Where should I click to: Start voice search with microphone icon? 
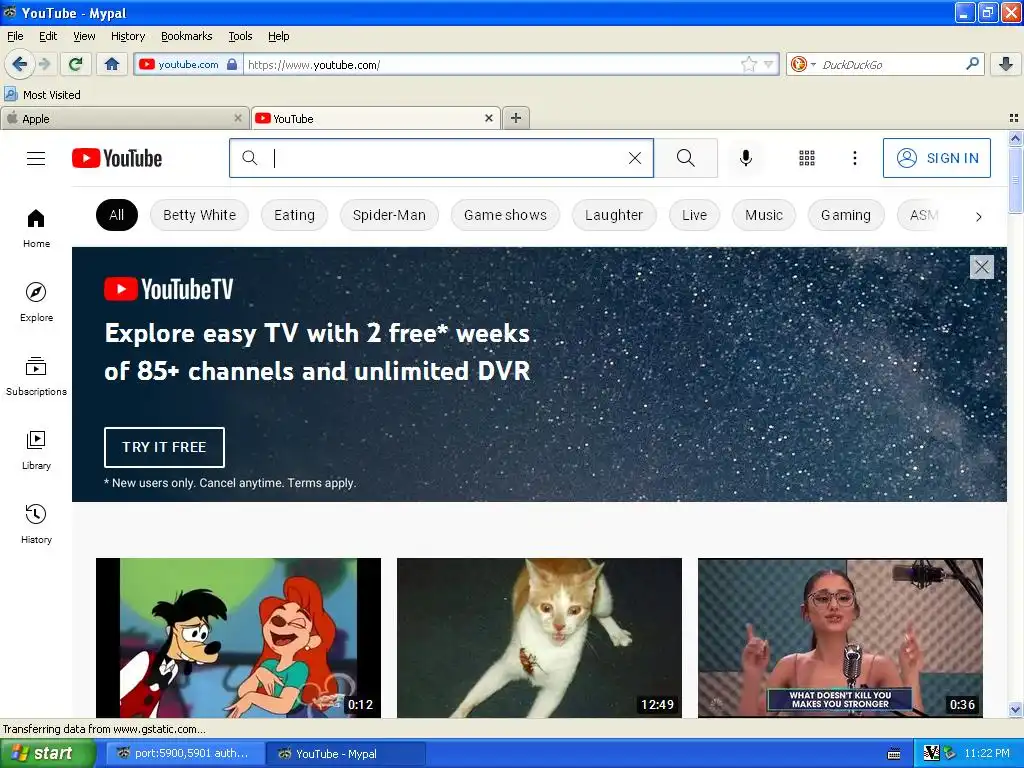pos(746,158)
